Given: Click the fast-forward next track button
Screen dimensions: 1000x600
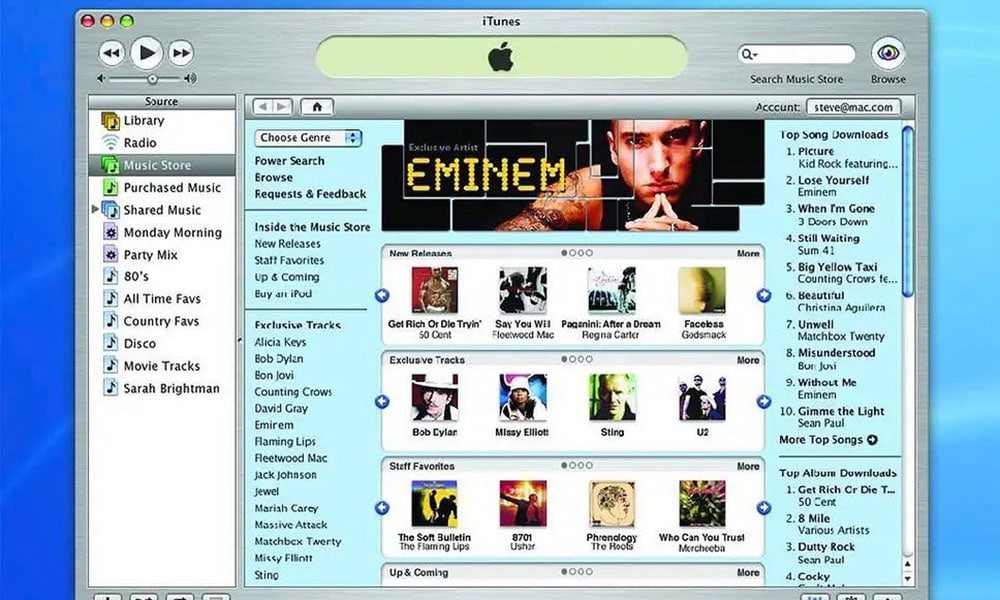Looking at the screenshot, I should coord(180,53).
